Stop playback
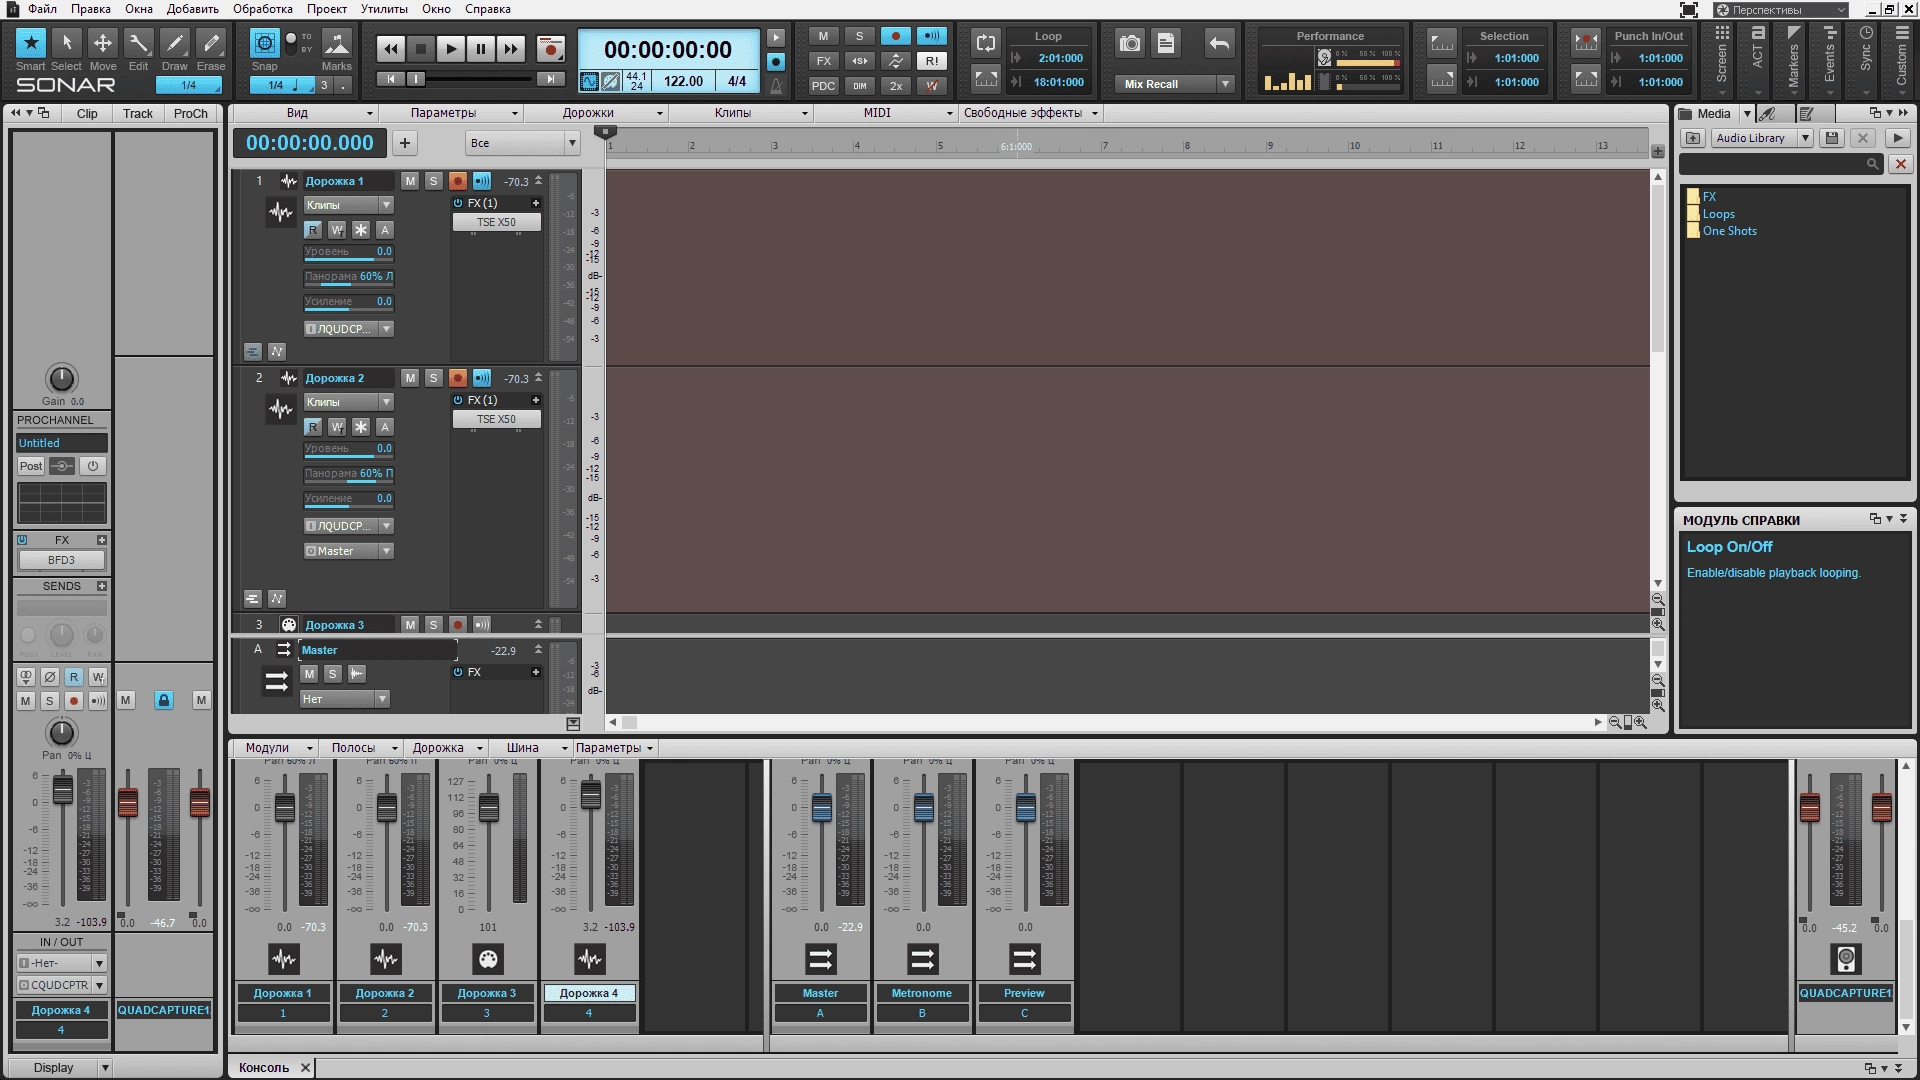The width and height of the screenshot is (1920, 1080). tap(421, 48)
